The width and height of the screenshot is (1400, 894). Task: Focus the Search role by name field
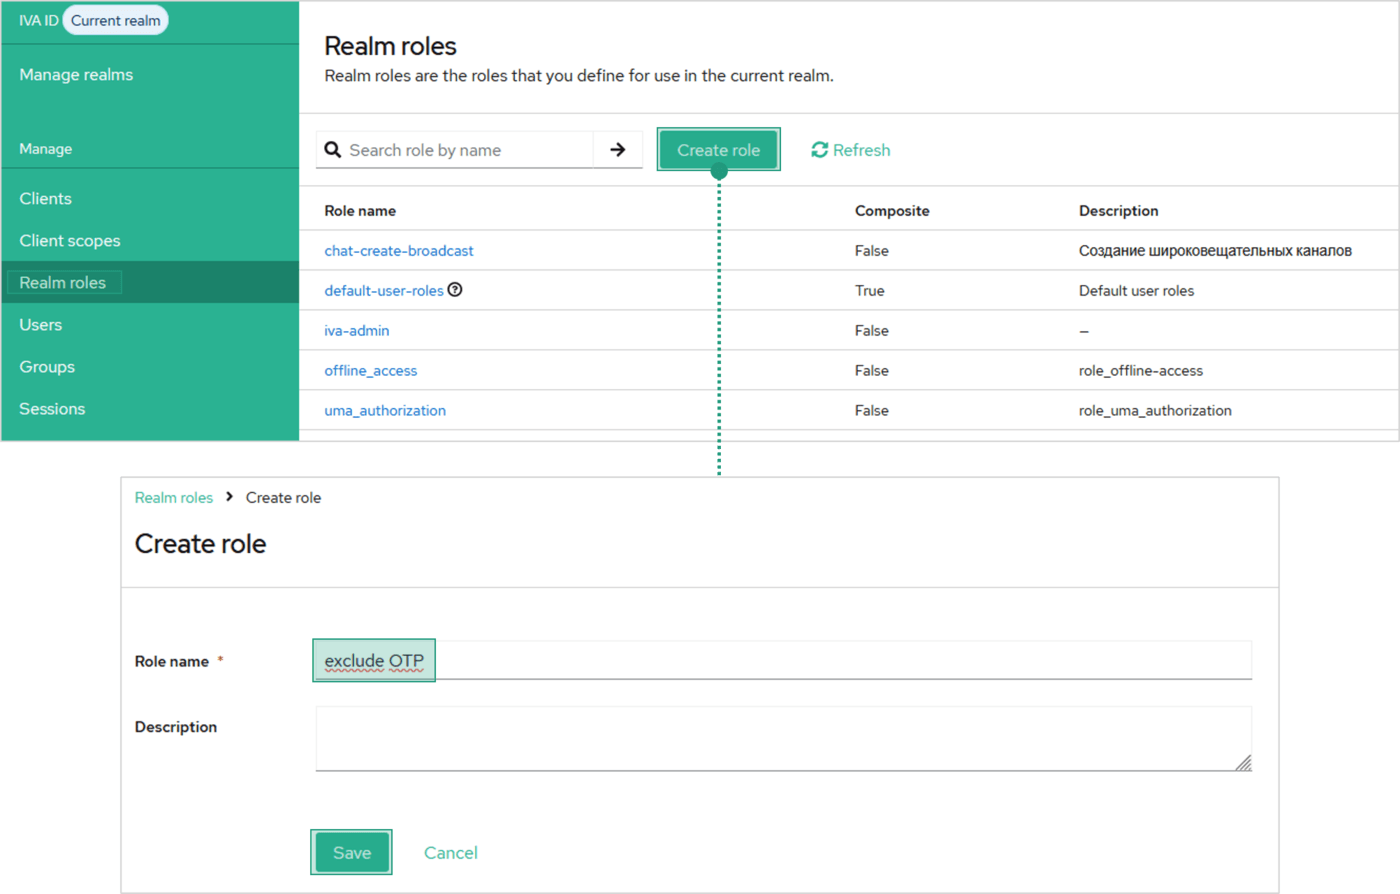click(x=465, y=150)
